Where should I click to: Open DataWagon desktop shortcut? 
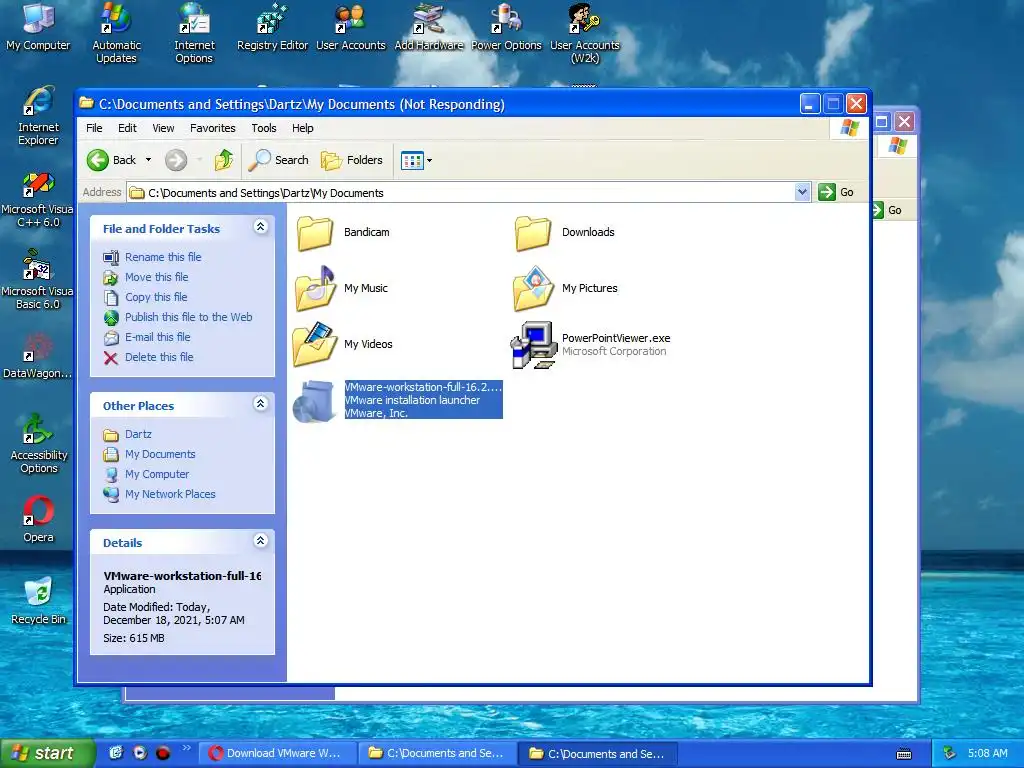point(37,356)
